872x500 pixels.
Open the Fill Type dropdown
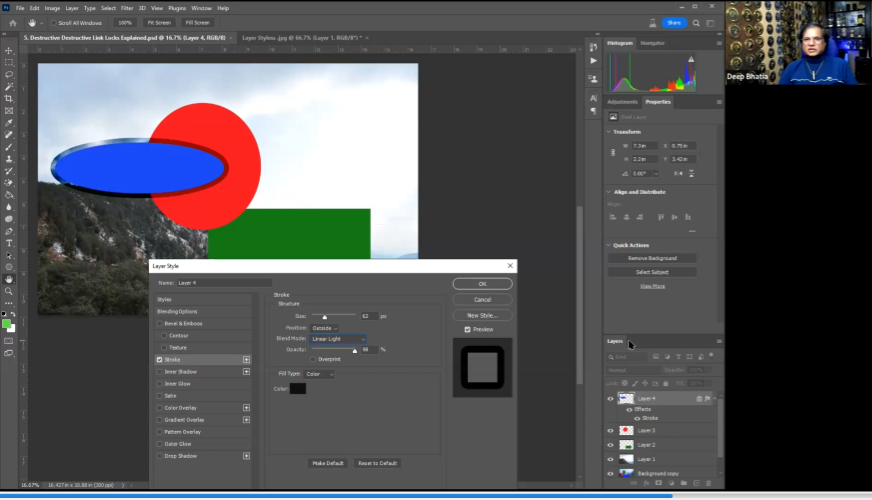tap(320, 374)
